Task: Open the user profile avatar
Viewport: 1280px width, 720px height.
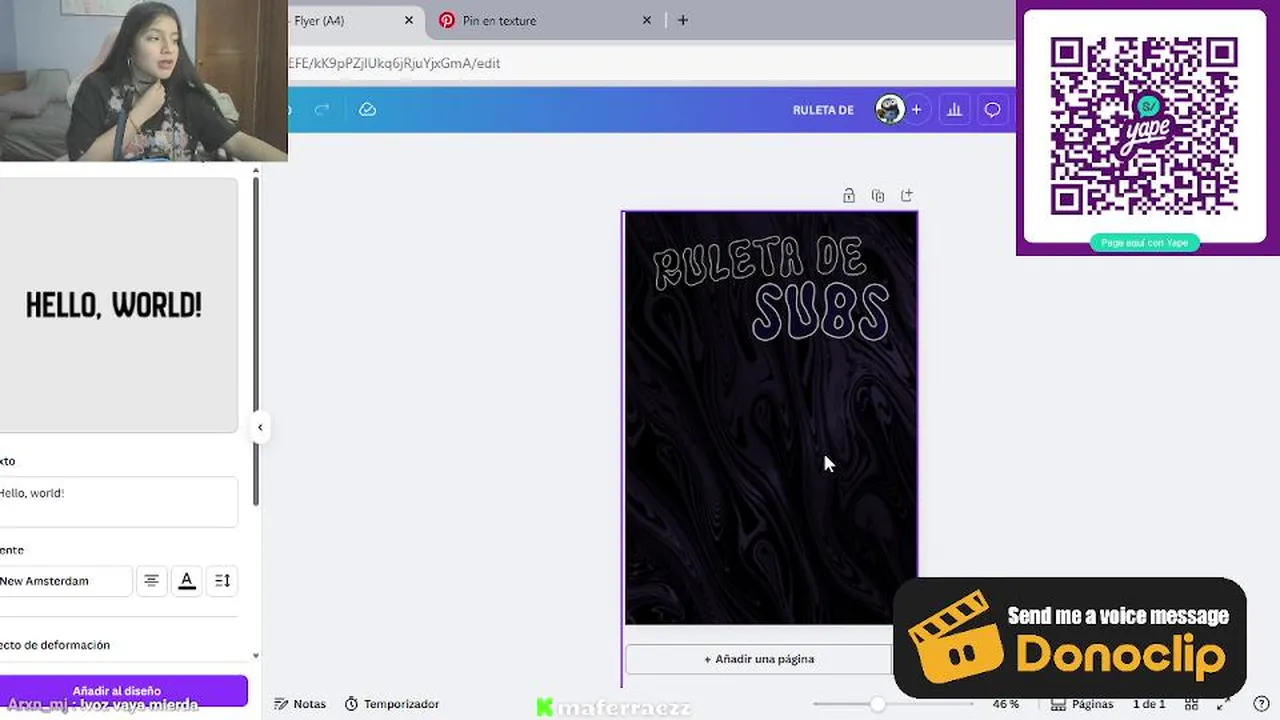Action: (889, 110)
